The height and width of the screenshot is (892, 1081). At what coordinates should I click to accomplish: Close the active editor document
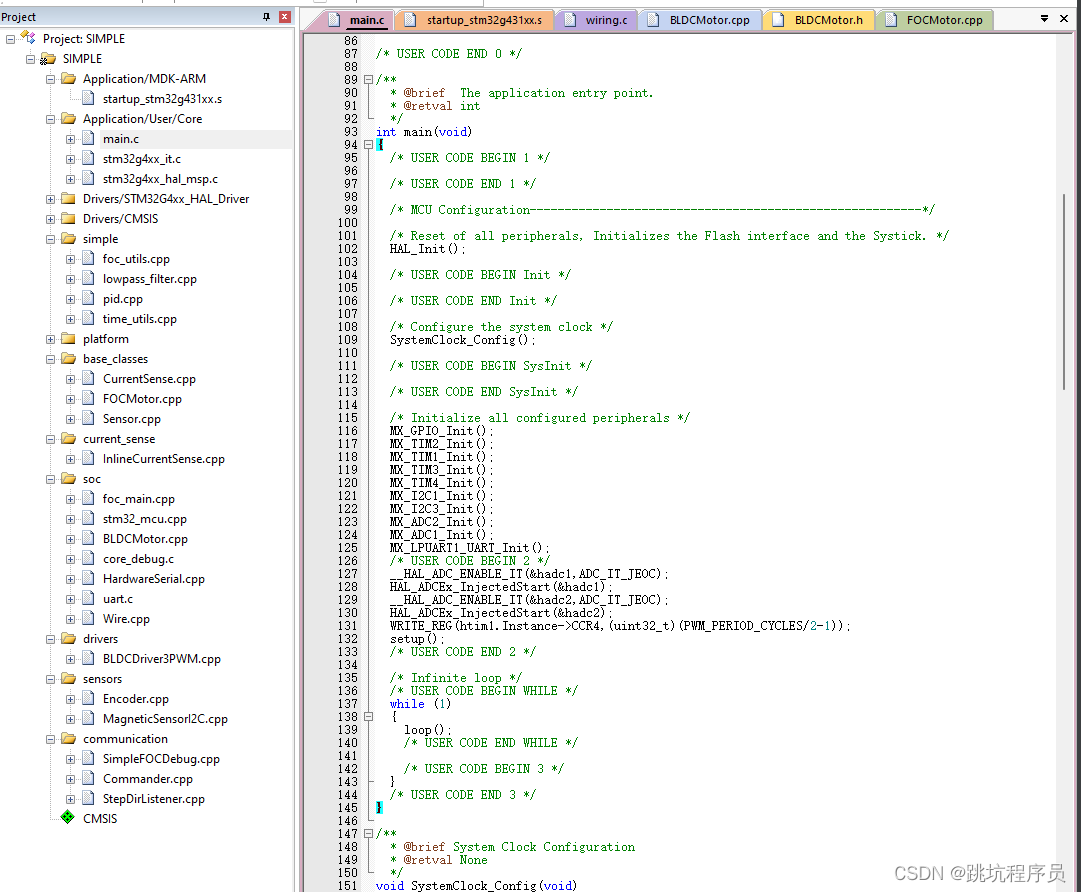(1063, 19)
